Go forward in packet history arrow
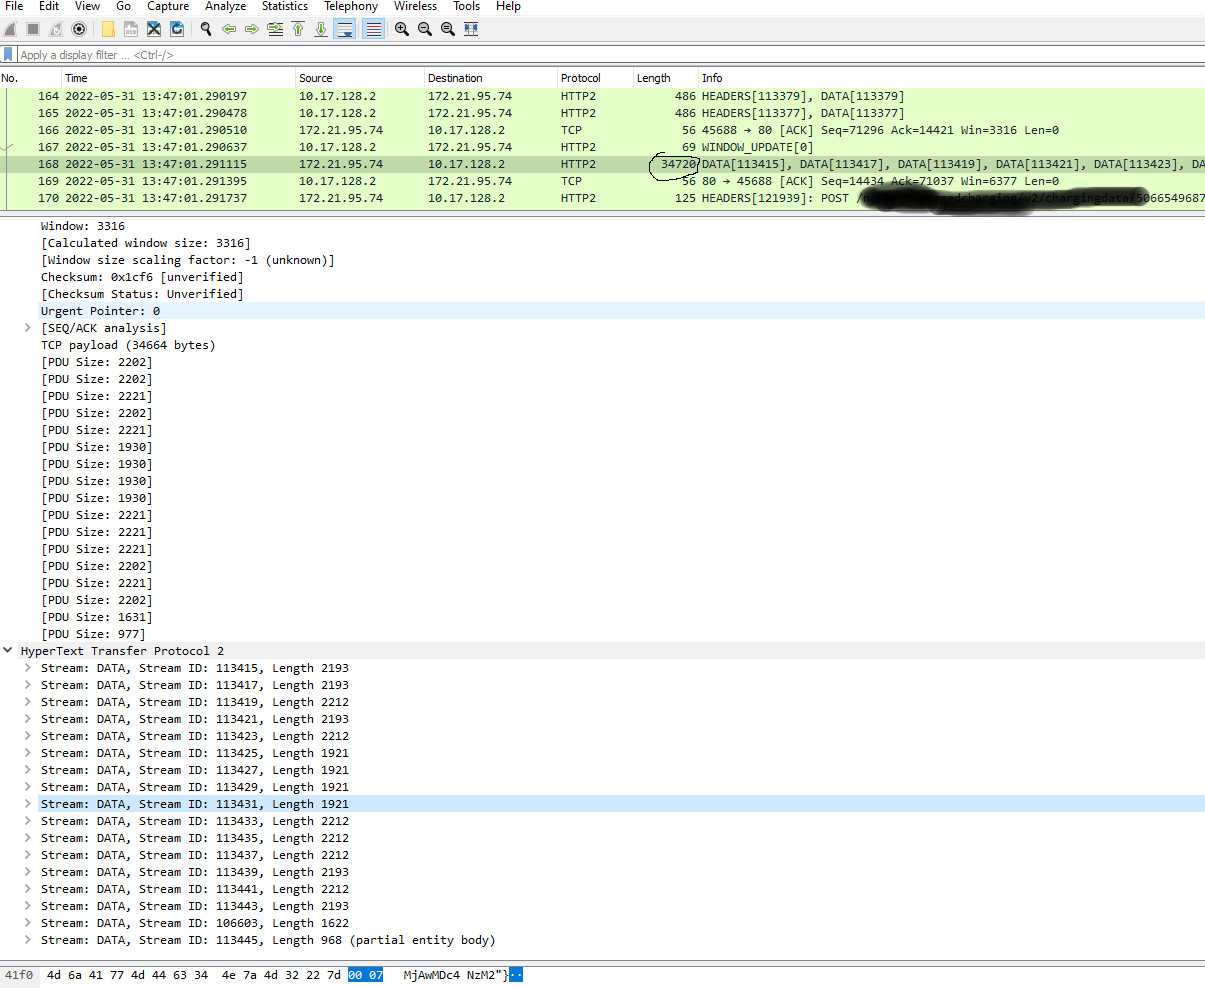Screen dimensions: 1205x988 [252, 29]
